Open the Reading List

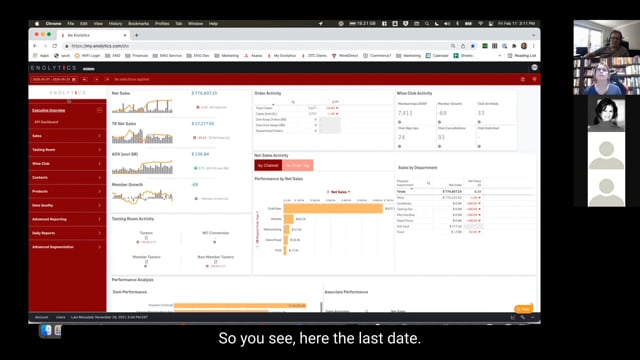point(522,56)
